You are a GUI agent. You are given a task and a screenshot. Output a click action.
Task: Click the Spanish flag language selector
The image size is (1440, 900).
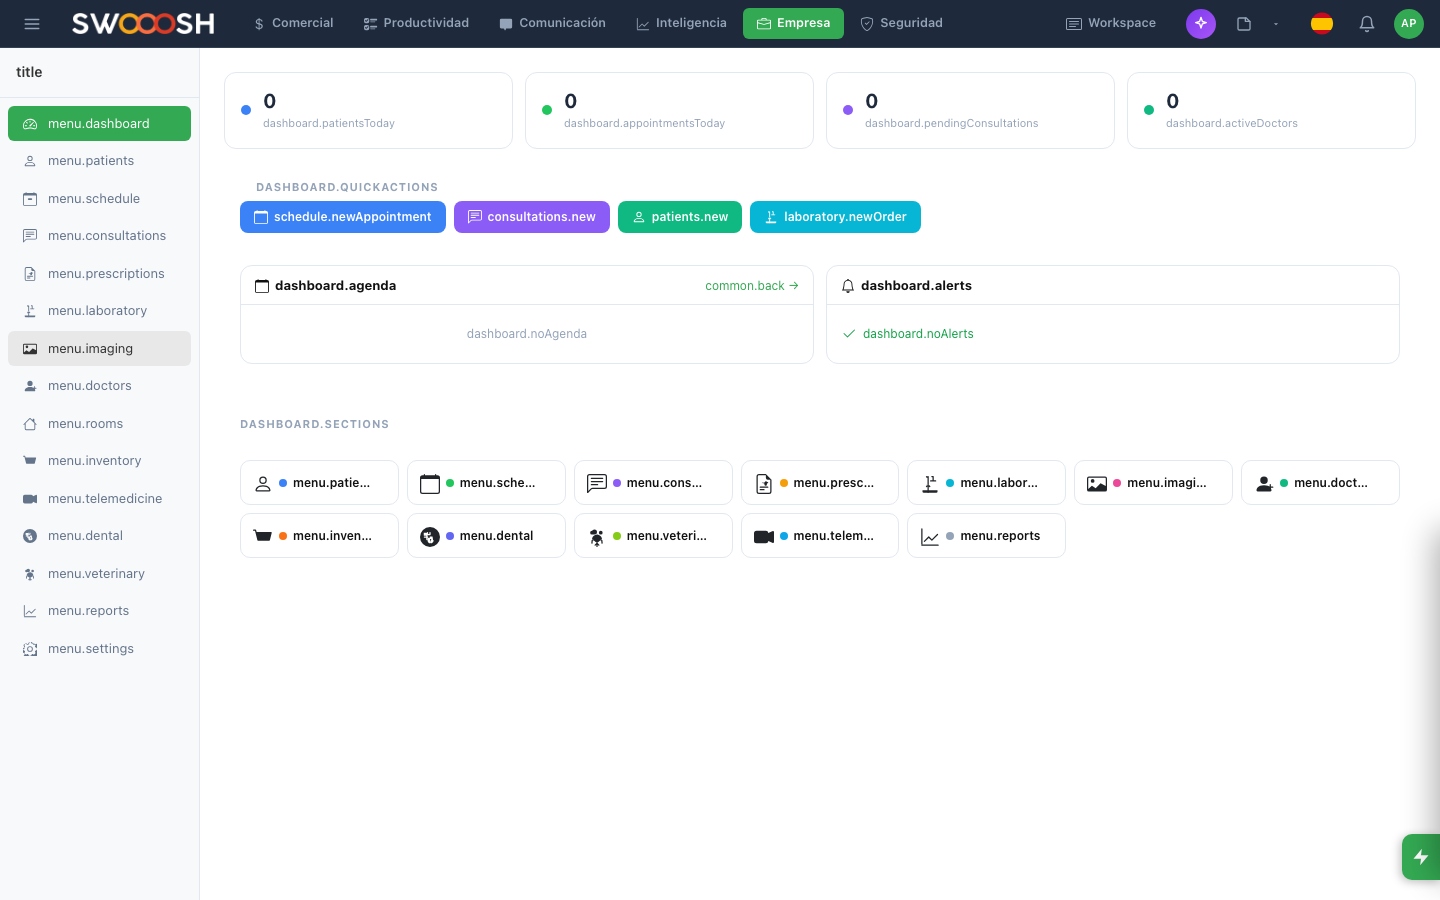point(1321,24)
